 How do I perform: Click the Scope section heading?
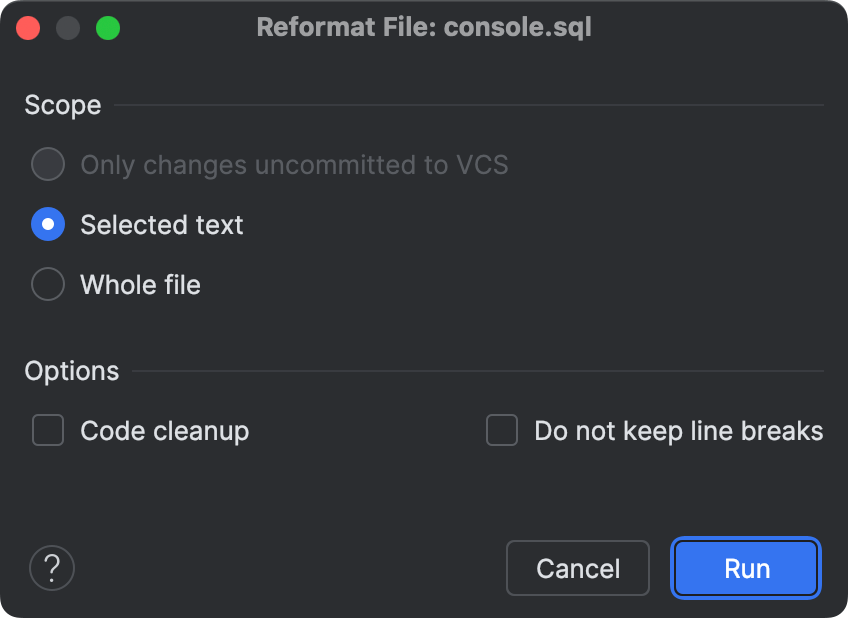(63, 105)
